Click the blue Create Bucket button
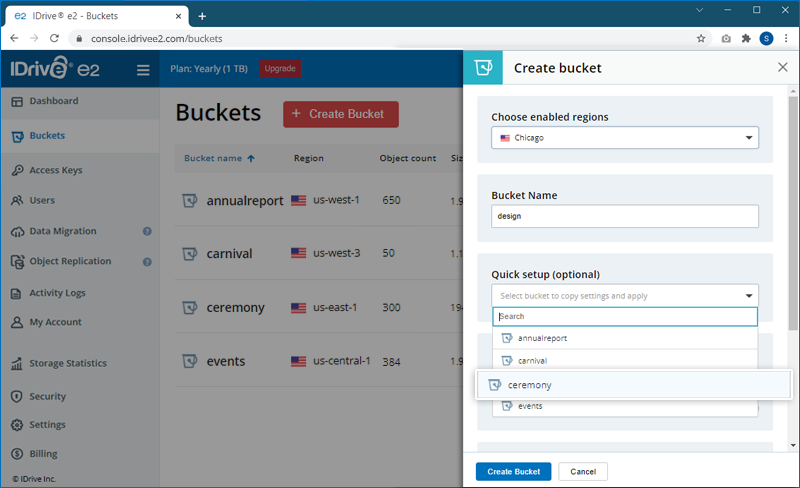Image resolution: width=800 pixels, height=488 pixels. pos(513,471)
